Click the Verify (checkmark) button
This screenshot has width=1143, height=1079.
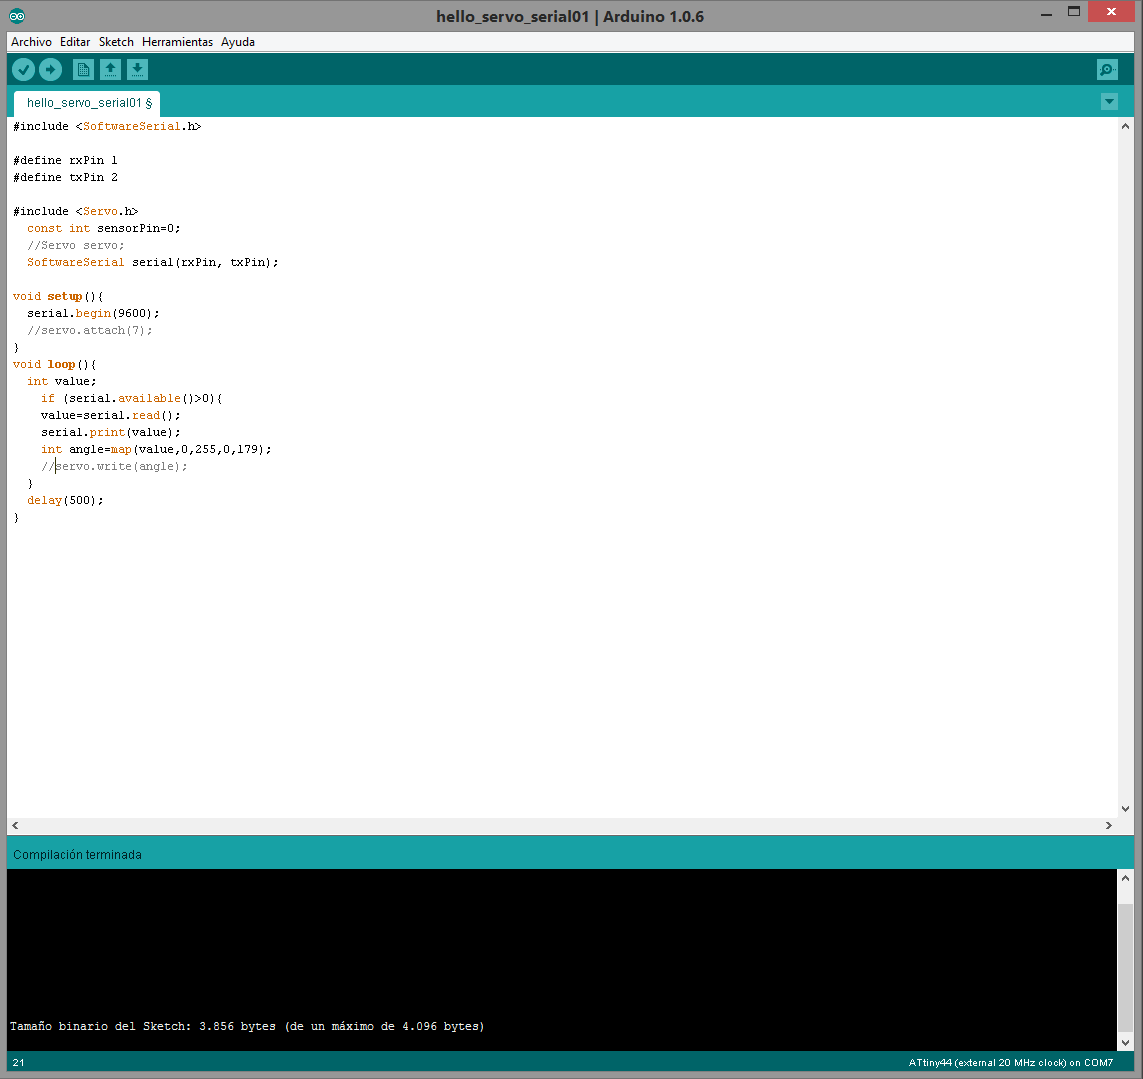click(x=23, y=70)
